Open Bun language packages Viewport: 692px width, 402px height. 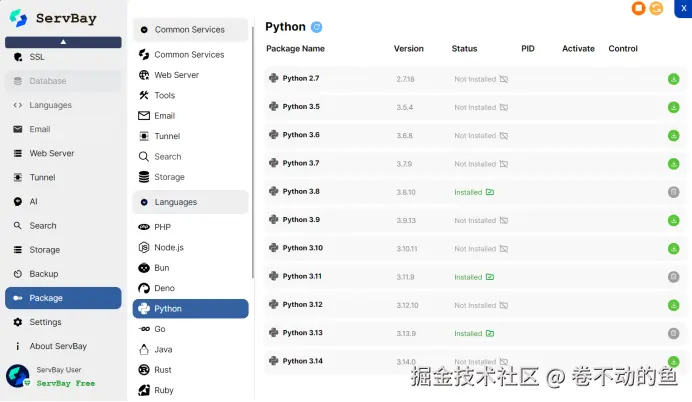(x=190, y=268)
